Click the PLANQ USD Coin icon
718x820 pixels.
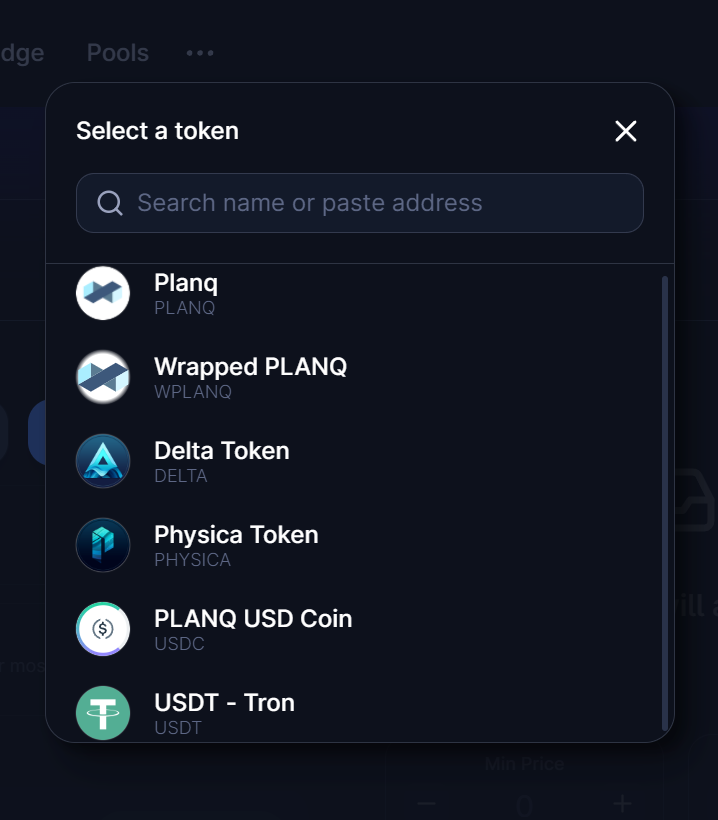tap(103, 629)
